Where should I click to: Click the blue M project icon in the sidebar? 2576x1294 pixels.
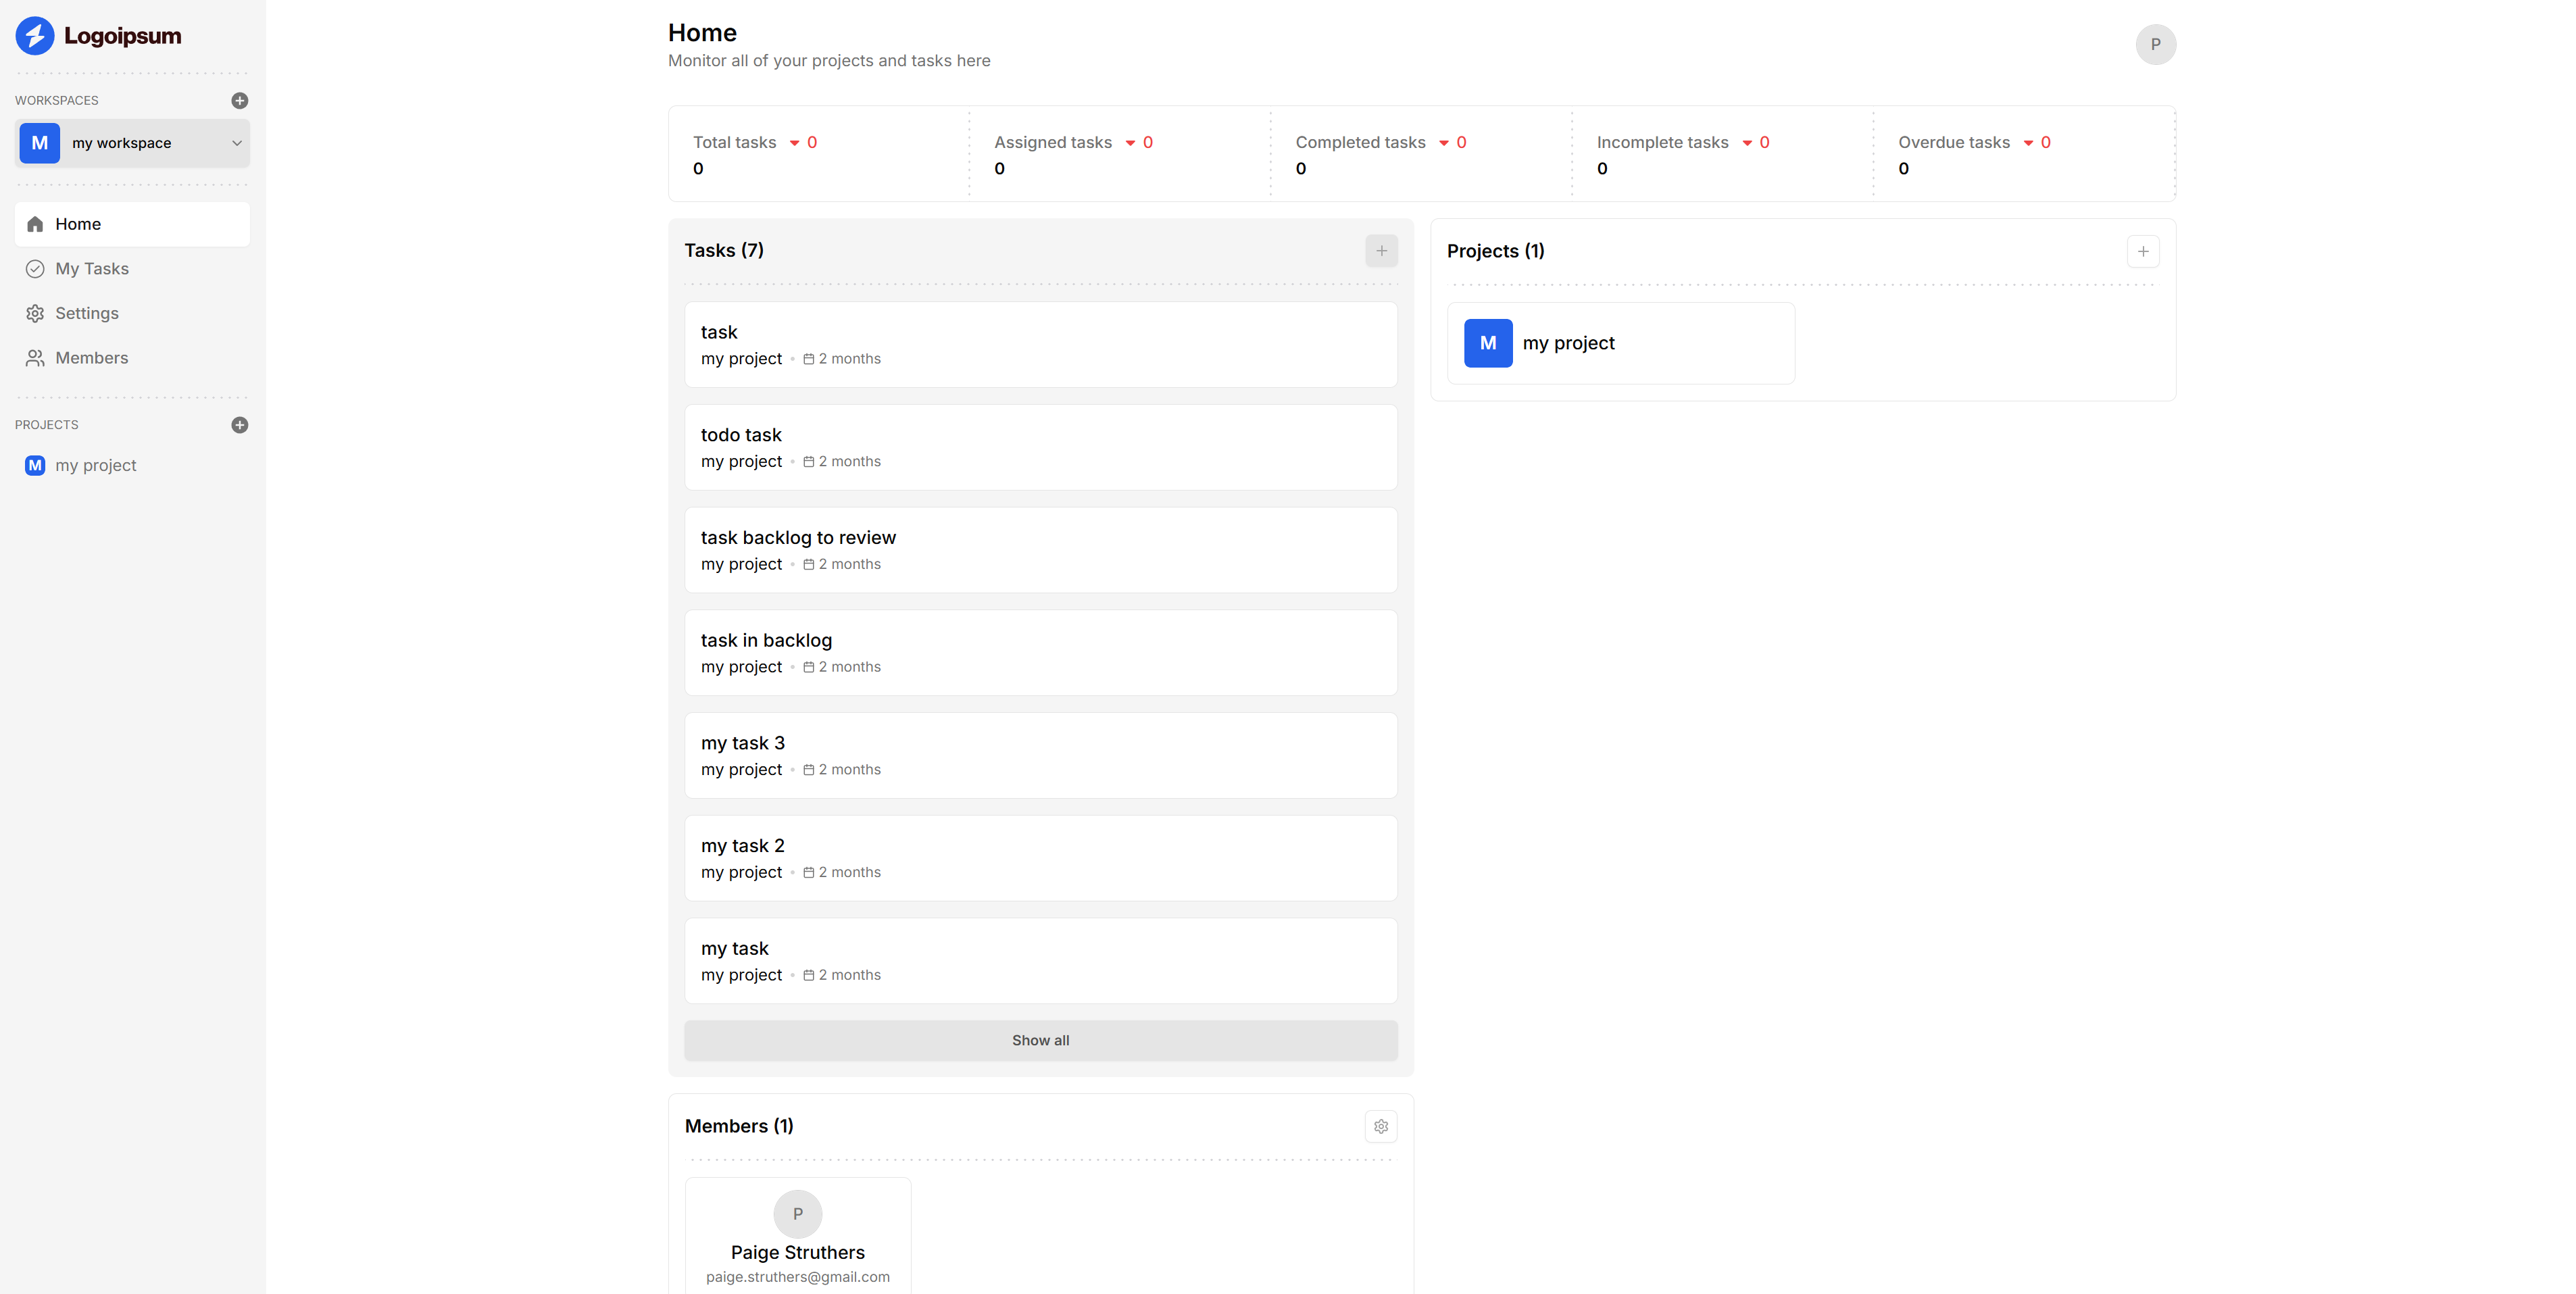[35, 466]
